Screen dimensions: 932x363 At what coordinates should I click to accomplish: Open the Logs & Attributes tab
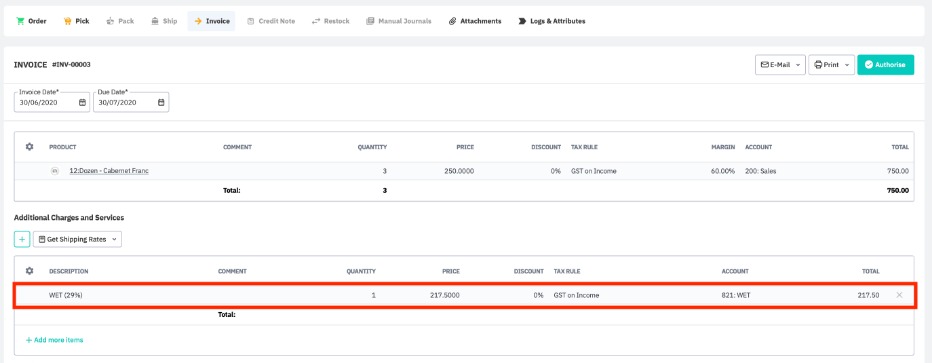coord(552,21)
